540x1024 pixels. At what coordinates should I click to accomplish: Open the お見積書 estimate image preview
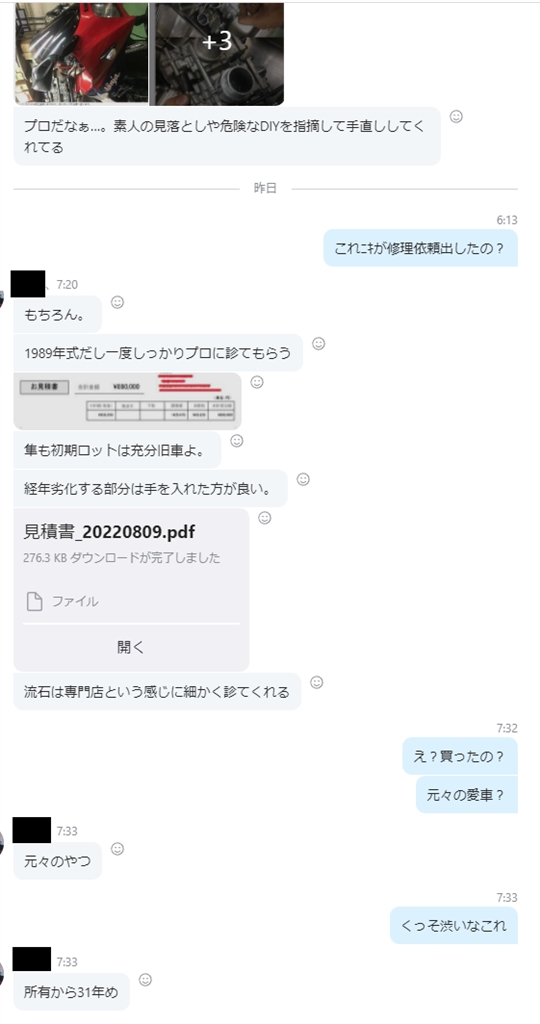coord(127,401)
